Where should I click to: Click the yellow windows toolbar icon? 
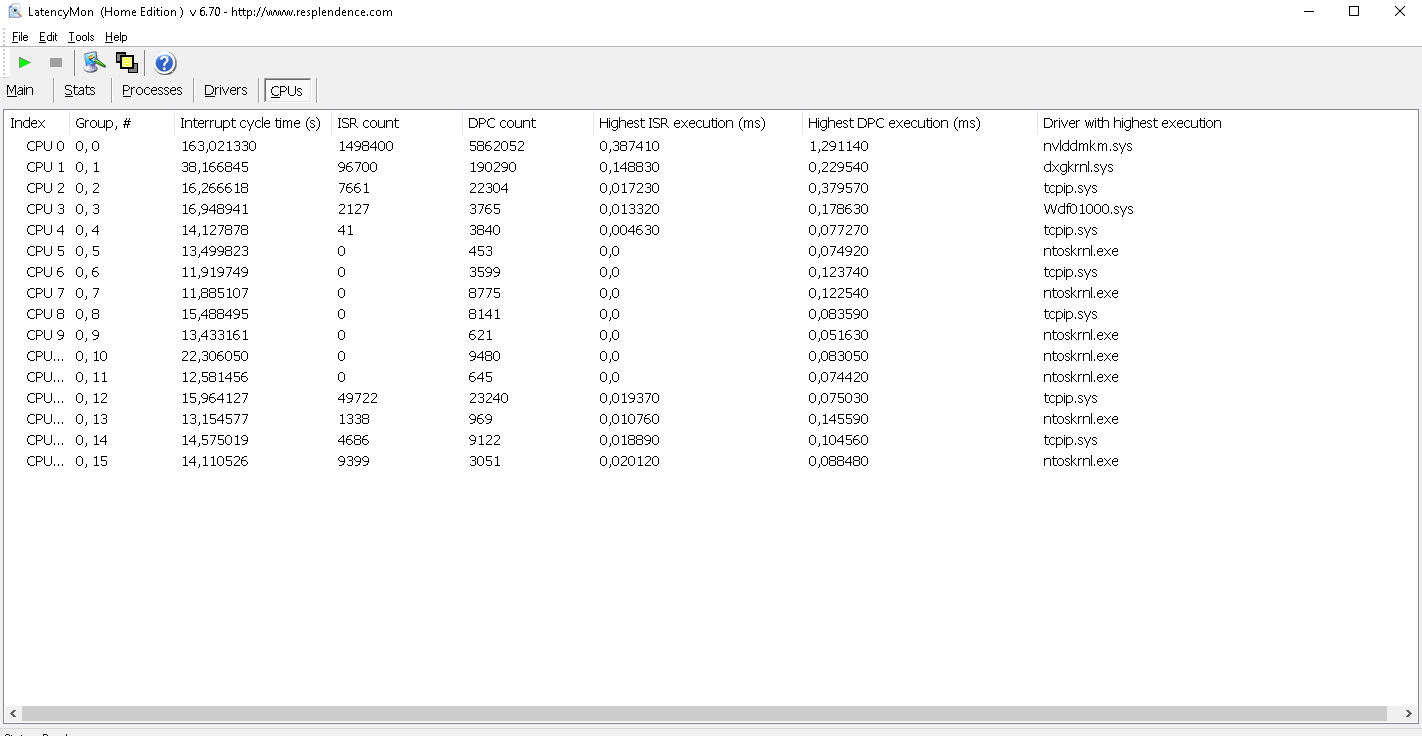[127, 63]
